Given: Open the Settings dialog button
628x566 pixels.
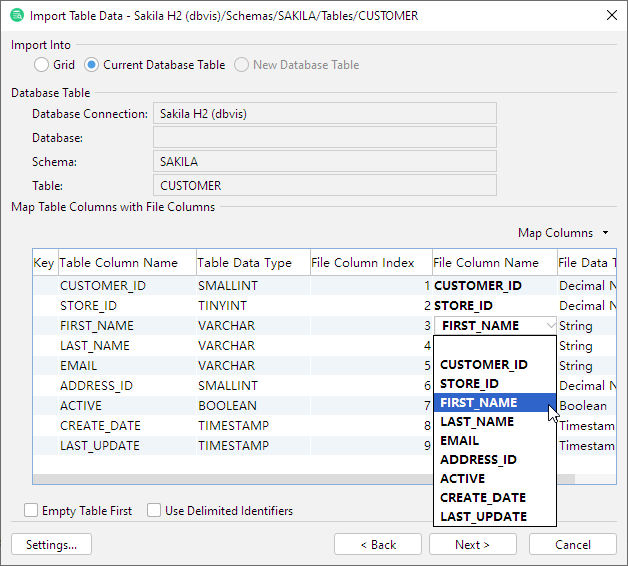Looking at the screenshot, I should coord(51,545).
